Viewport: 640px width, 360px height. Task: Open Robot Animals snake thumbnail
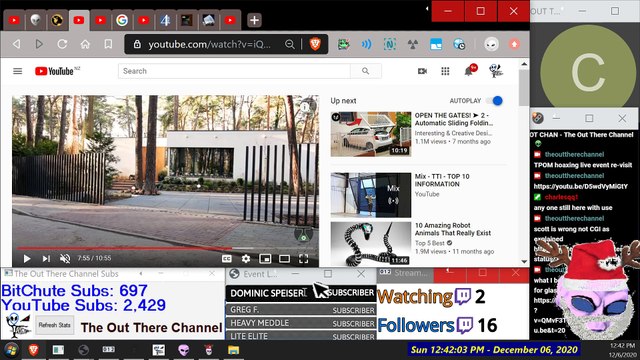click(x=371, y=244)
